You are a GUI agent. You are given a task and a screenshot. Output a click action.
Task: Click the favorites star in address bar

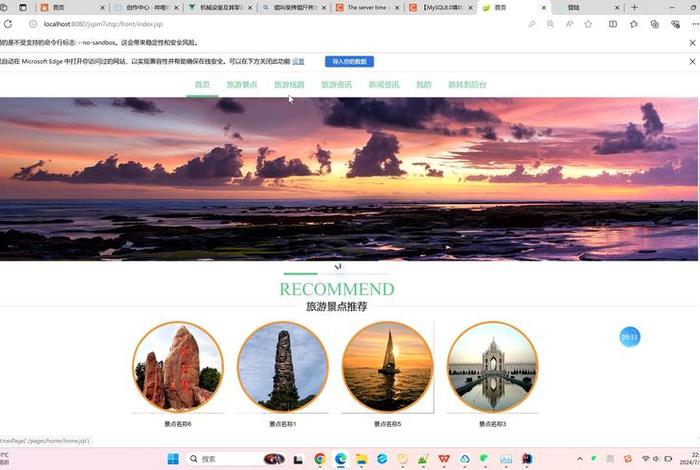click(588, 23)
